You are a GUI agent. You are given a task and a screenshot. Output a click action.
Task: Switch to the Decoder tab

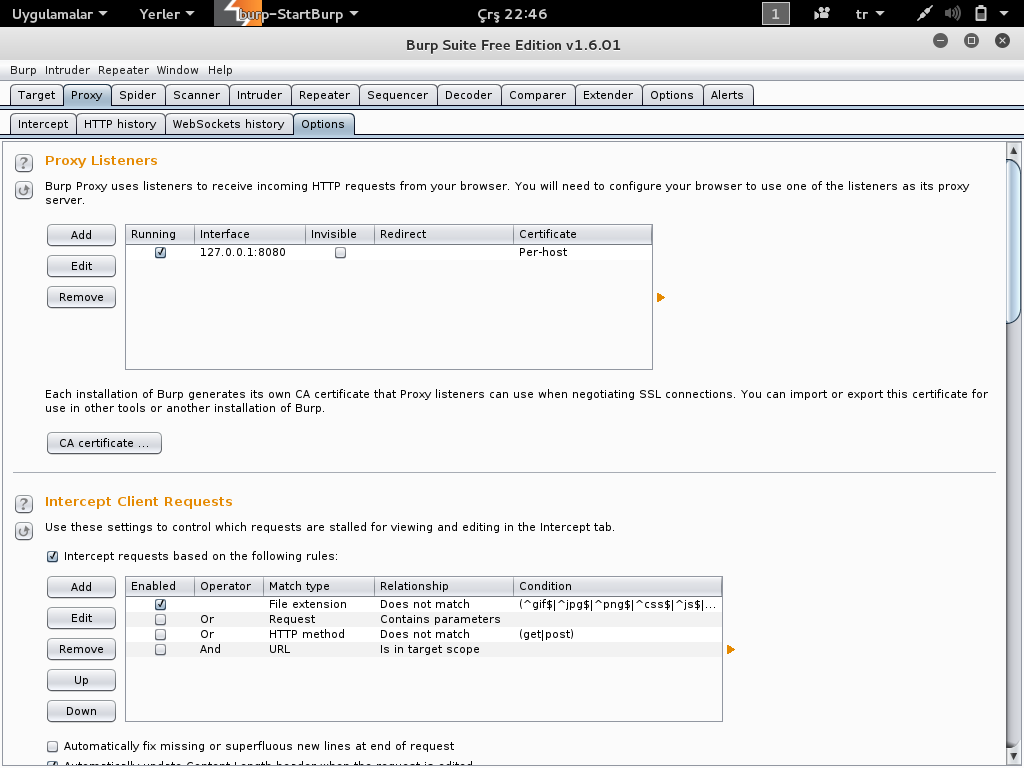[x=468, y=95]
